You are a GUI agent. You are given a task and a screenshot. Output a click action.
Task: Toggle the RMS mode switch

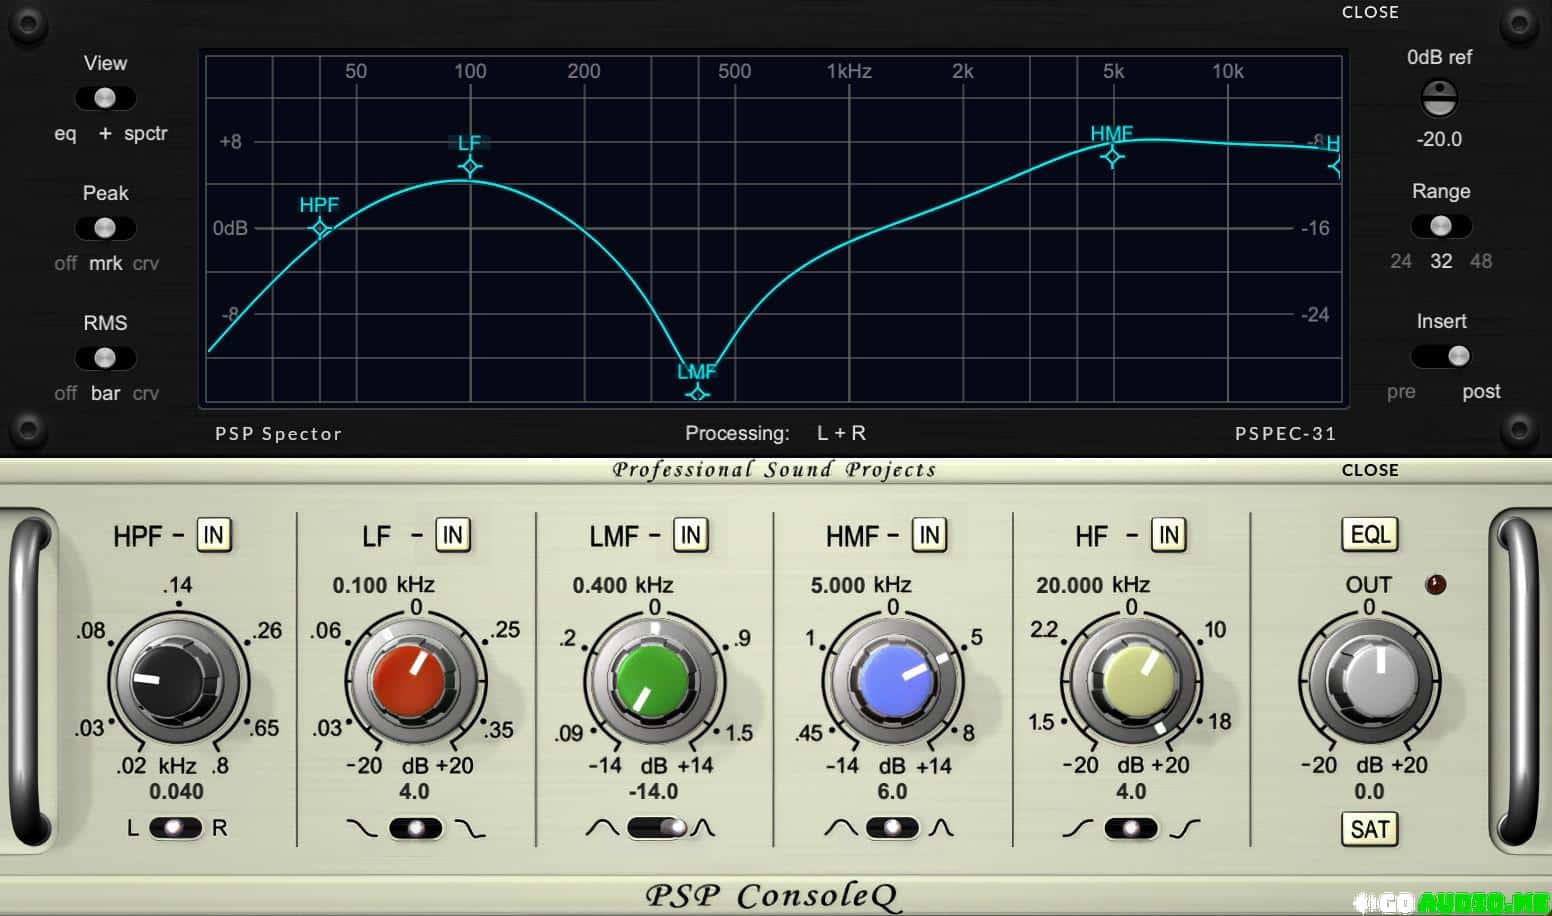(105, 358)
